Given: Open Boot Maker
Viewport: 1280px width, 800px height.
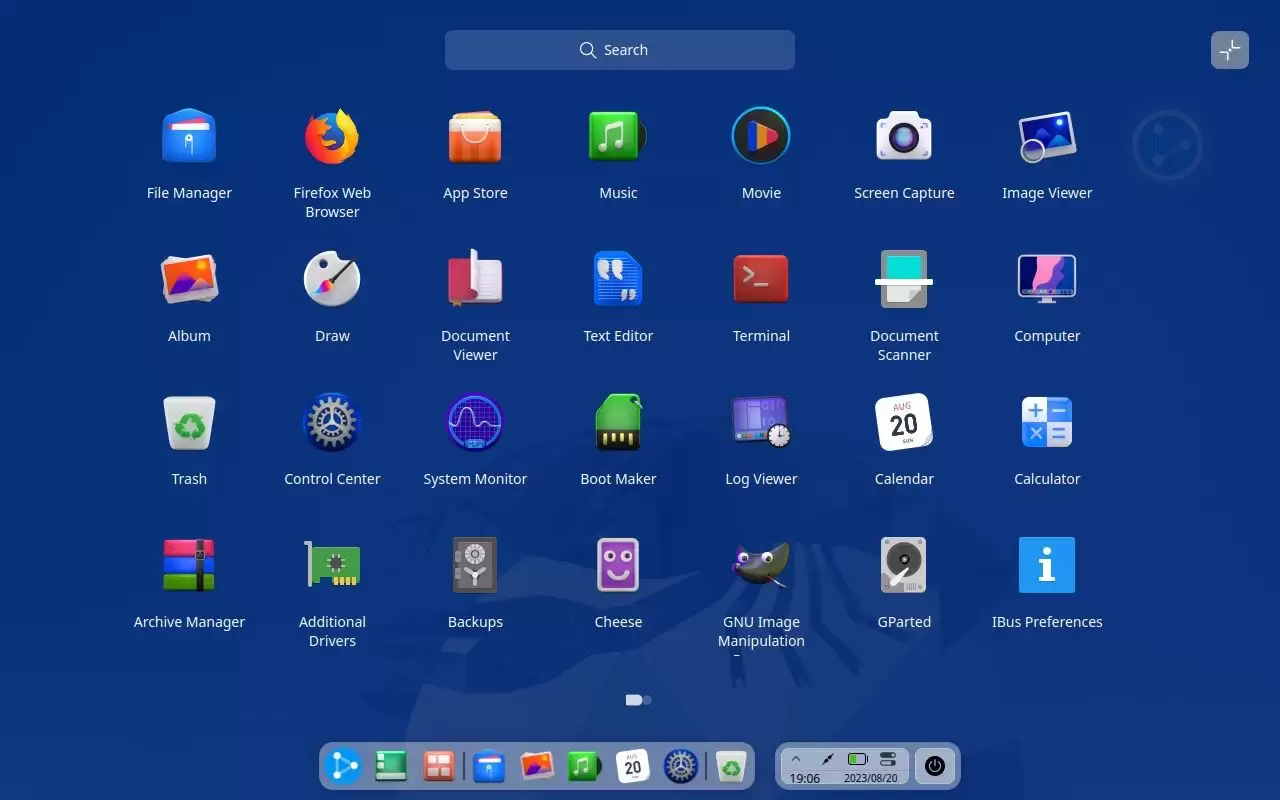Looking at the screenshot, I should (618, 421).
